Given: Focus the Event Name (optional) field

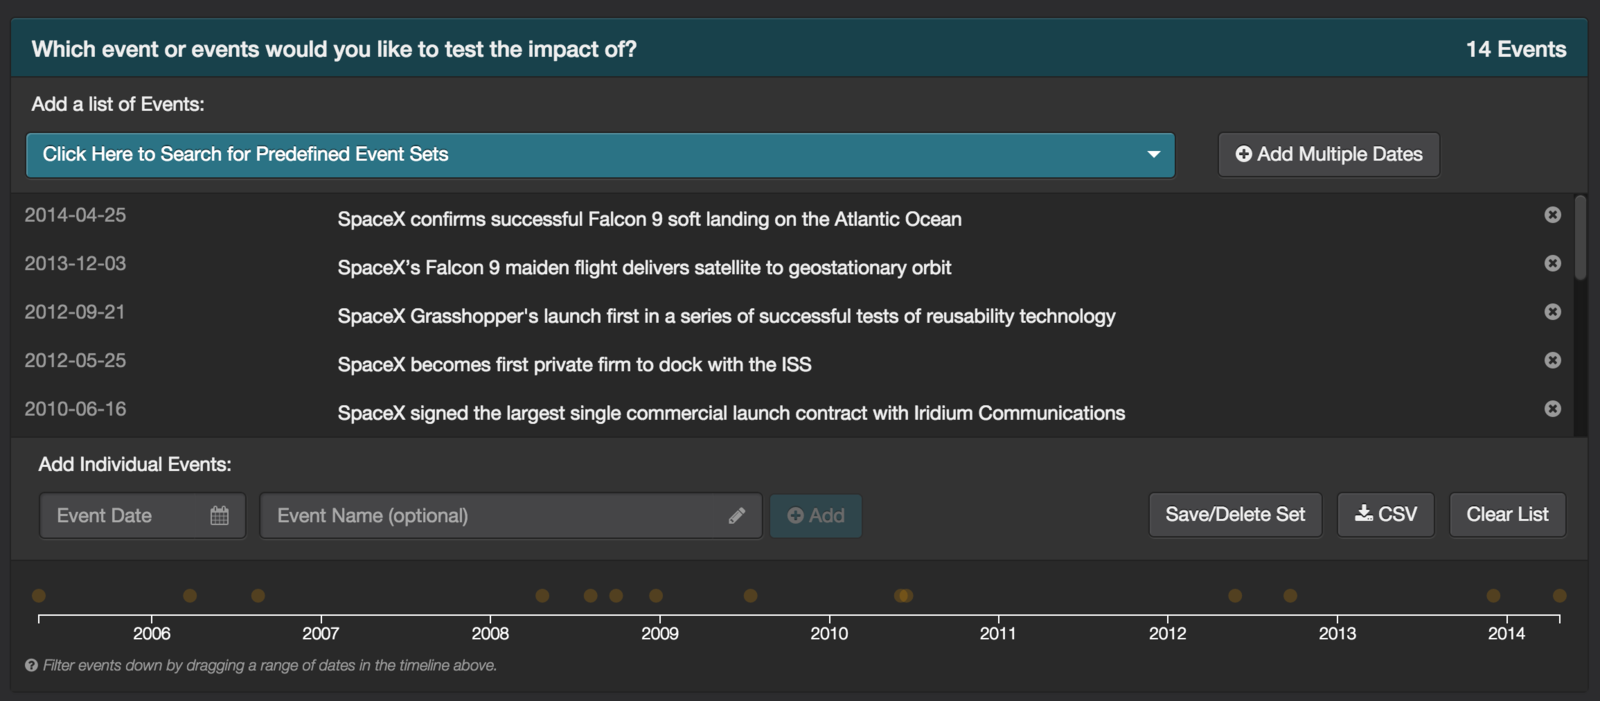Looking at the screenshot, I should coord(510,516).
